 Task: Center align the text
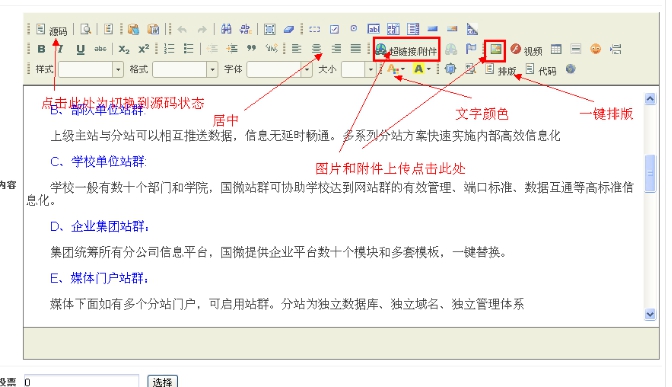(x=316, y=48)
